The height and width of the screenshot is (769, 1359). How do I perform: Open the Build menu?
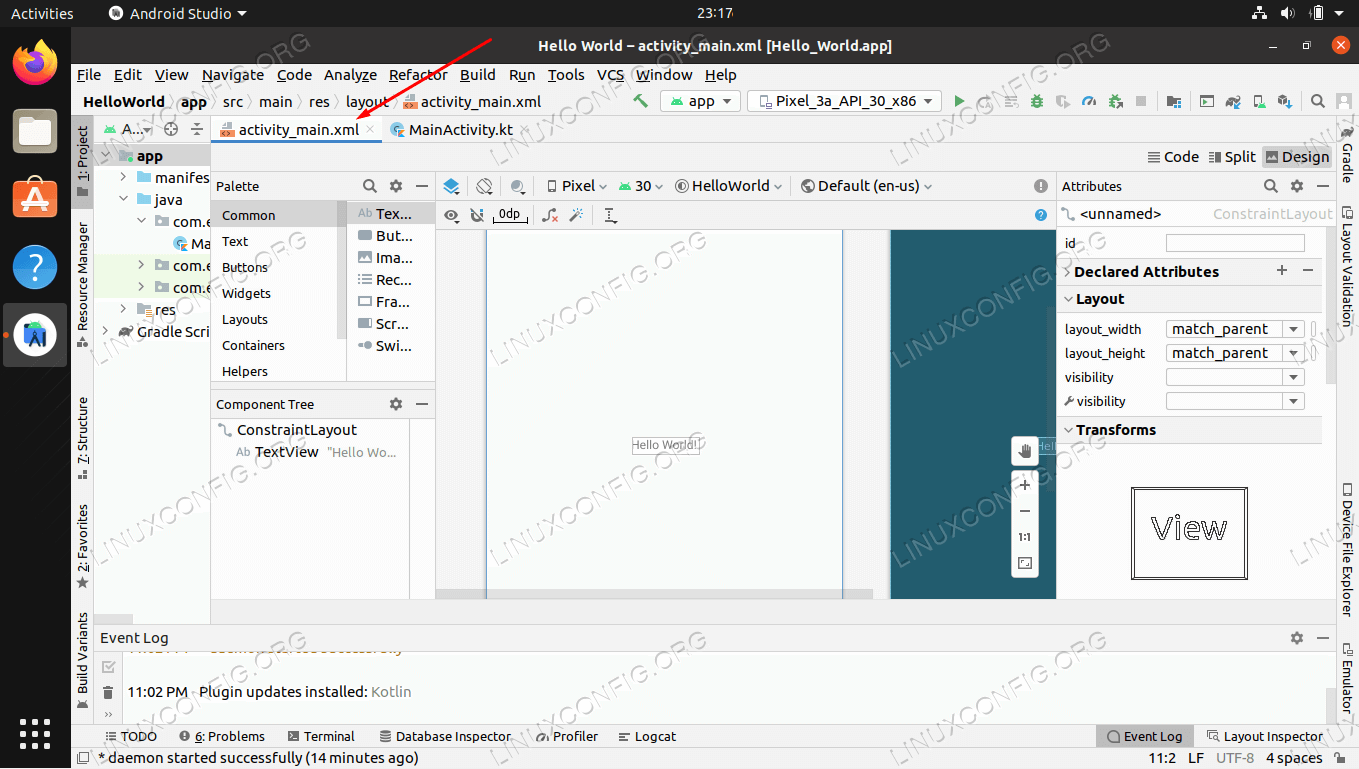478,75
